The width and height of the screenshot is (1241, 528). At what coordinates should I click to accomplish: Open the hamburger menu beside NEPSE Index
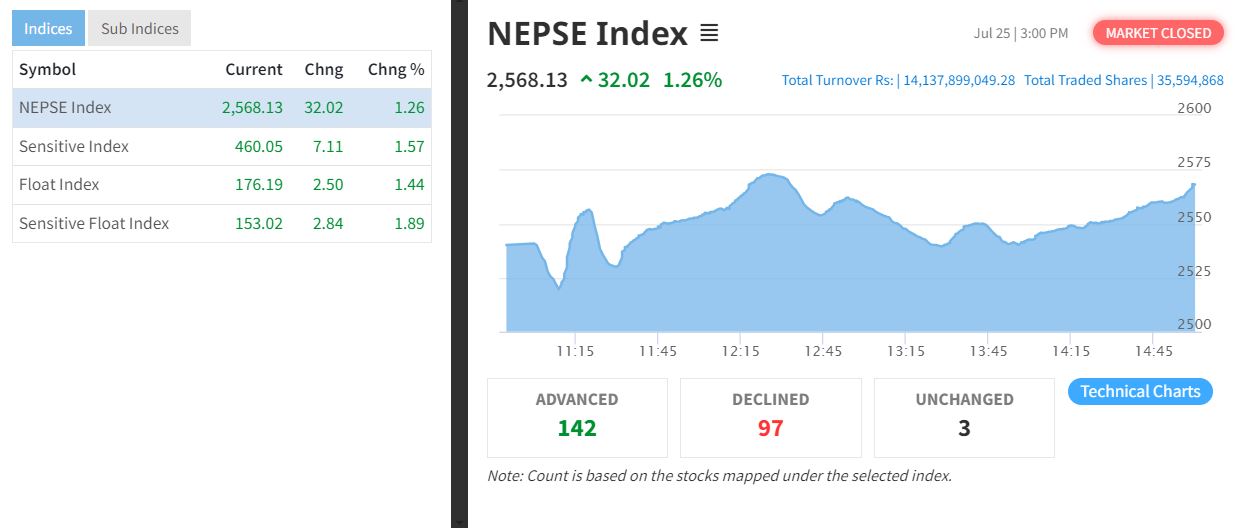(x=709, y=33)
